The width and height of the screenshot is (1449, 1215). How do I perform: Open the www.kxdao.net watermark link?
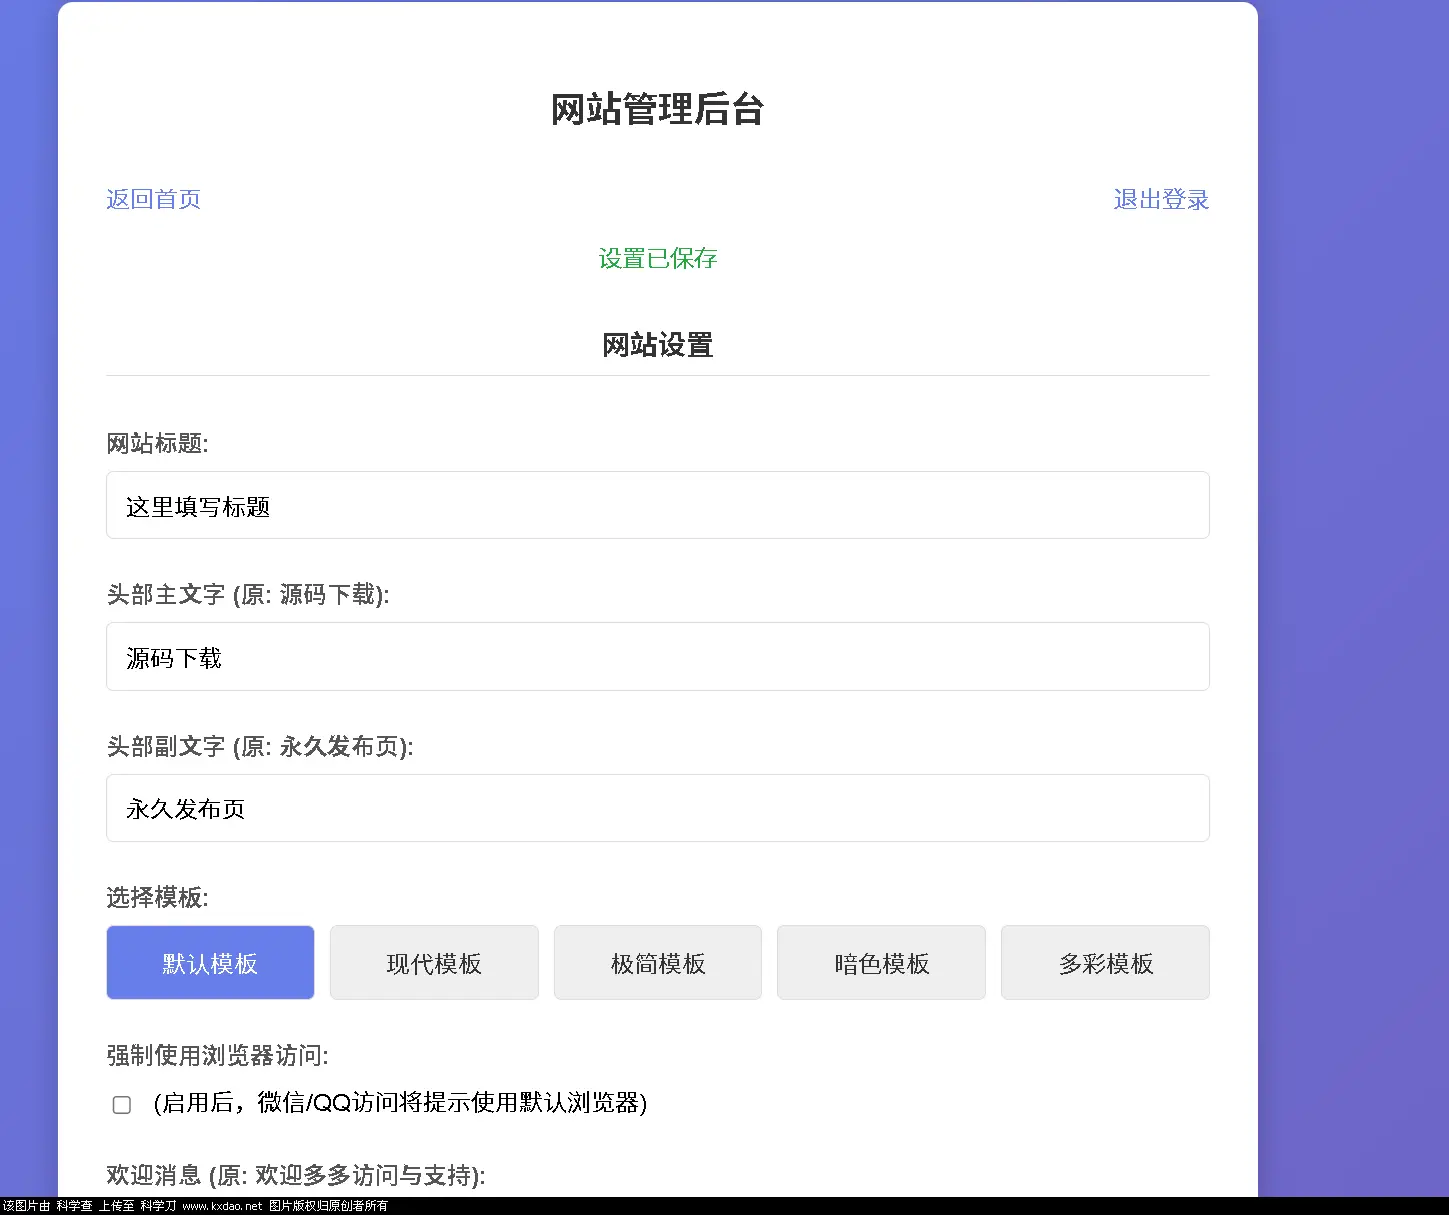222,1207
